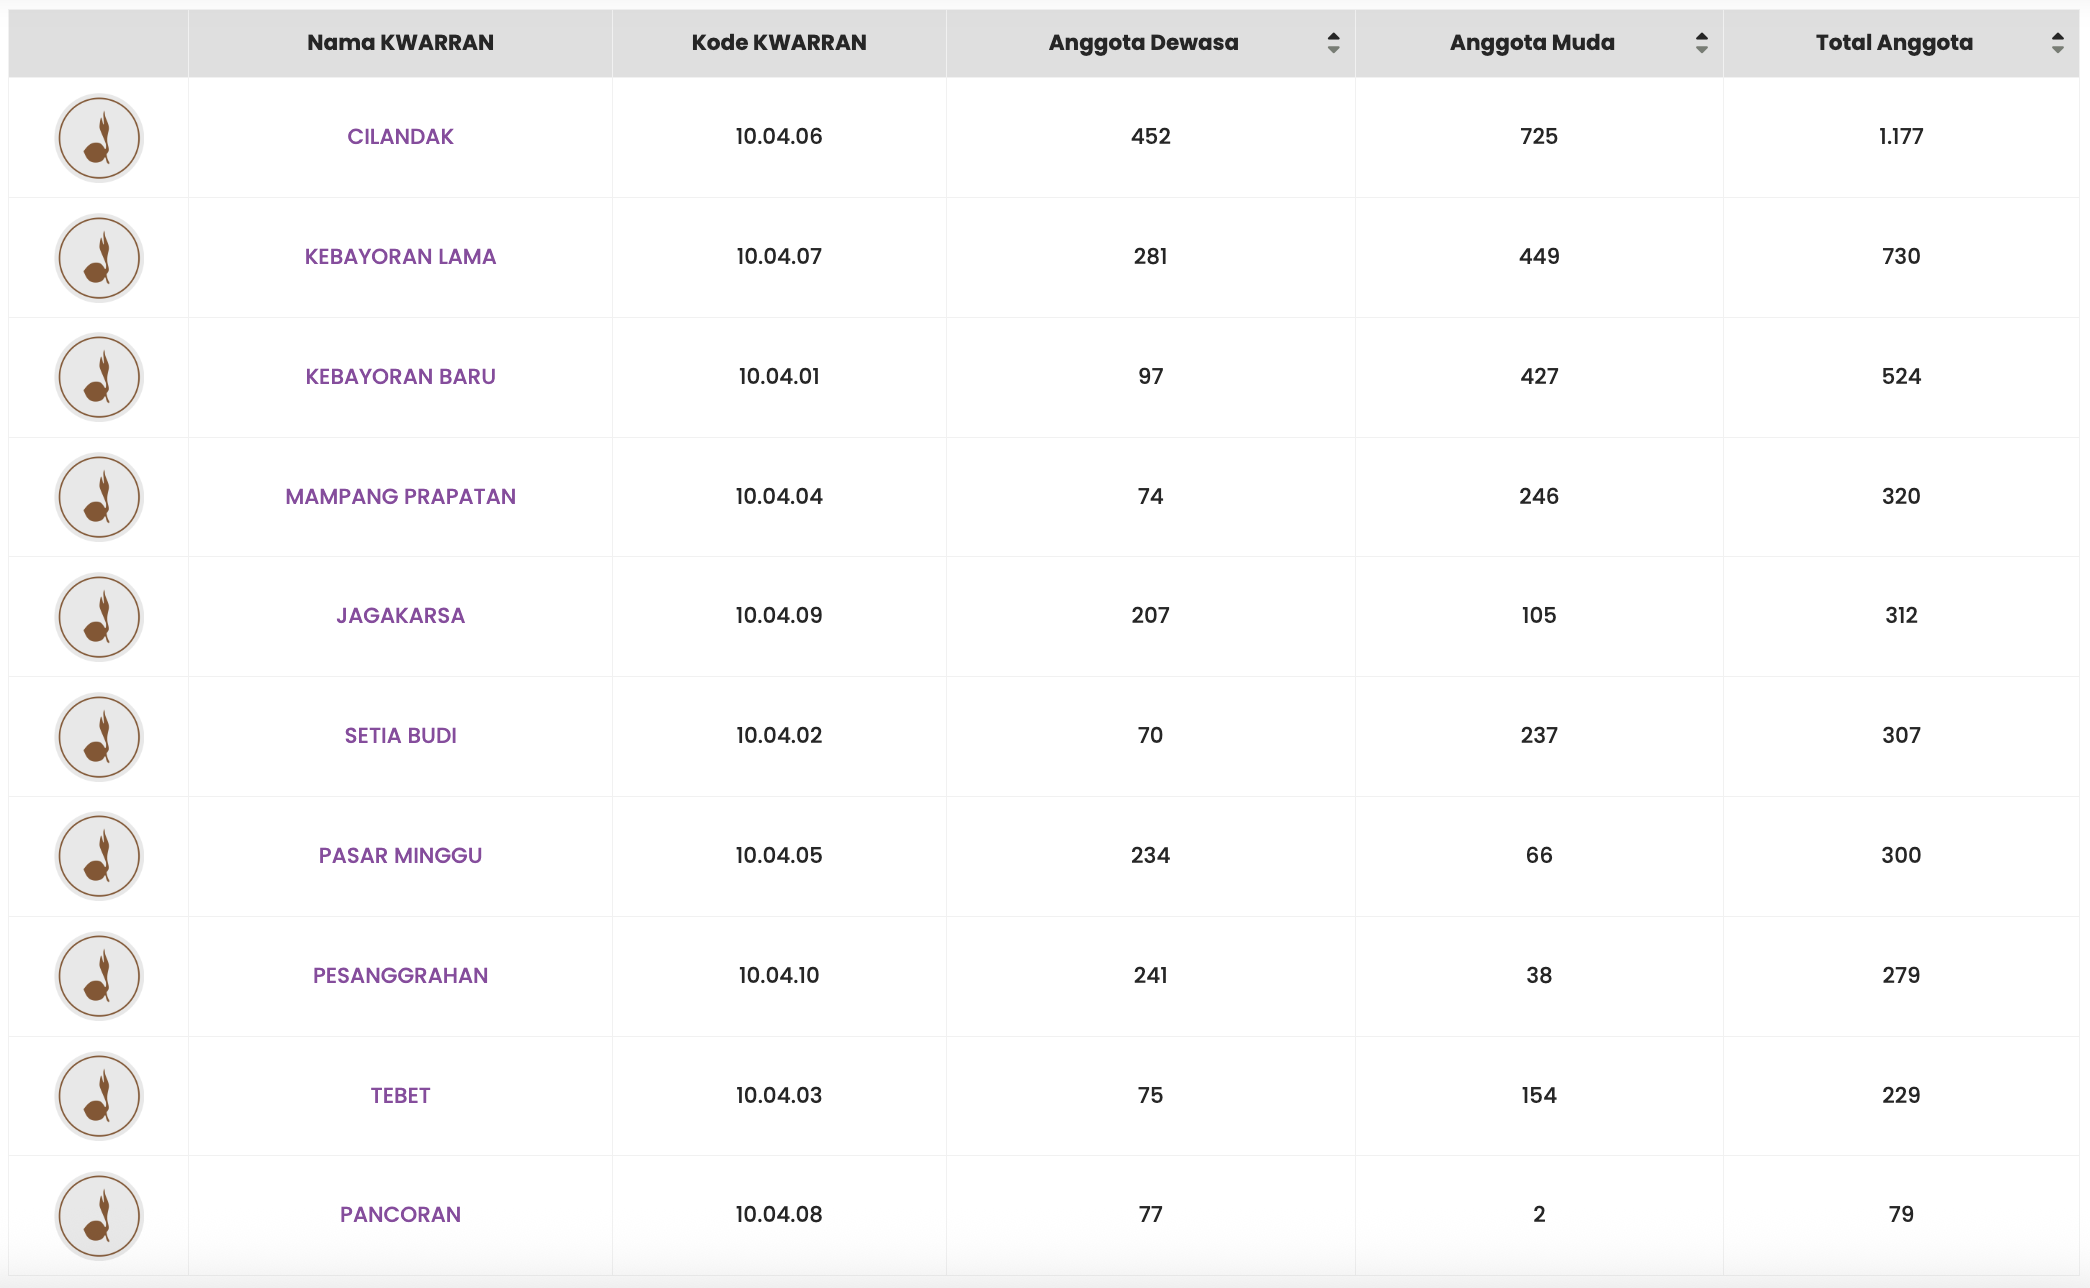The height and width of the screenshot is (1288, 2090).
Task: Select the code 10.04.07
Action: [x=779, y=257]
